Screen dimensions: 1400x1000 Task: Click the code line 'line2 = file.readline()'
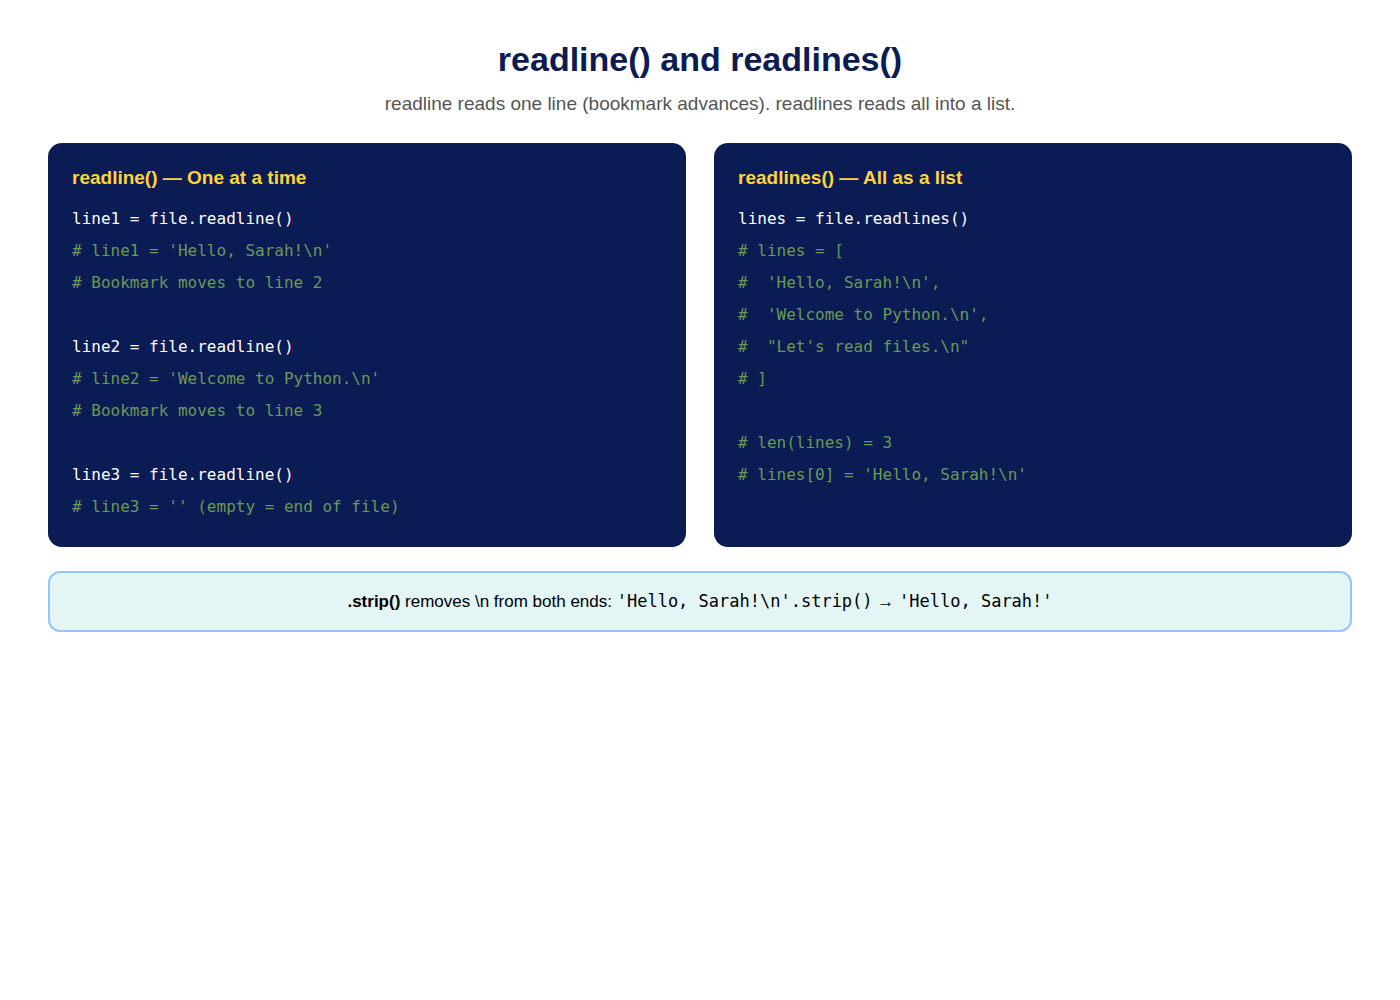point(182,347)
